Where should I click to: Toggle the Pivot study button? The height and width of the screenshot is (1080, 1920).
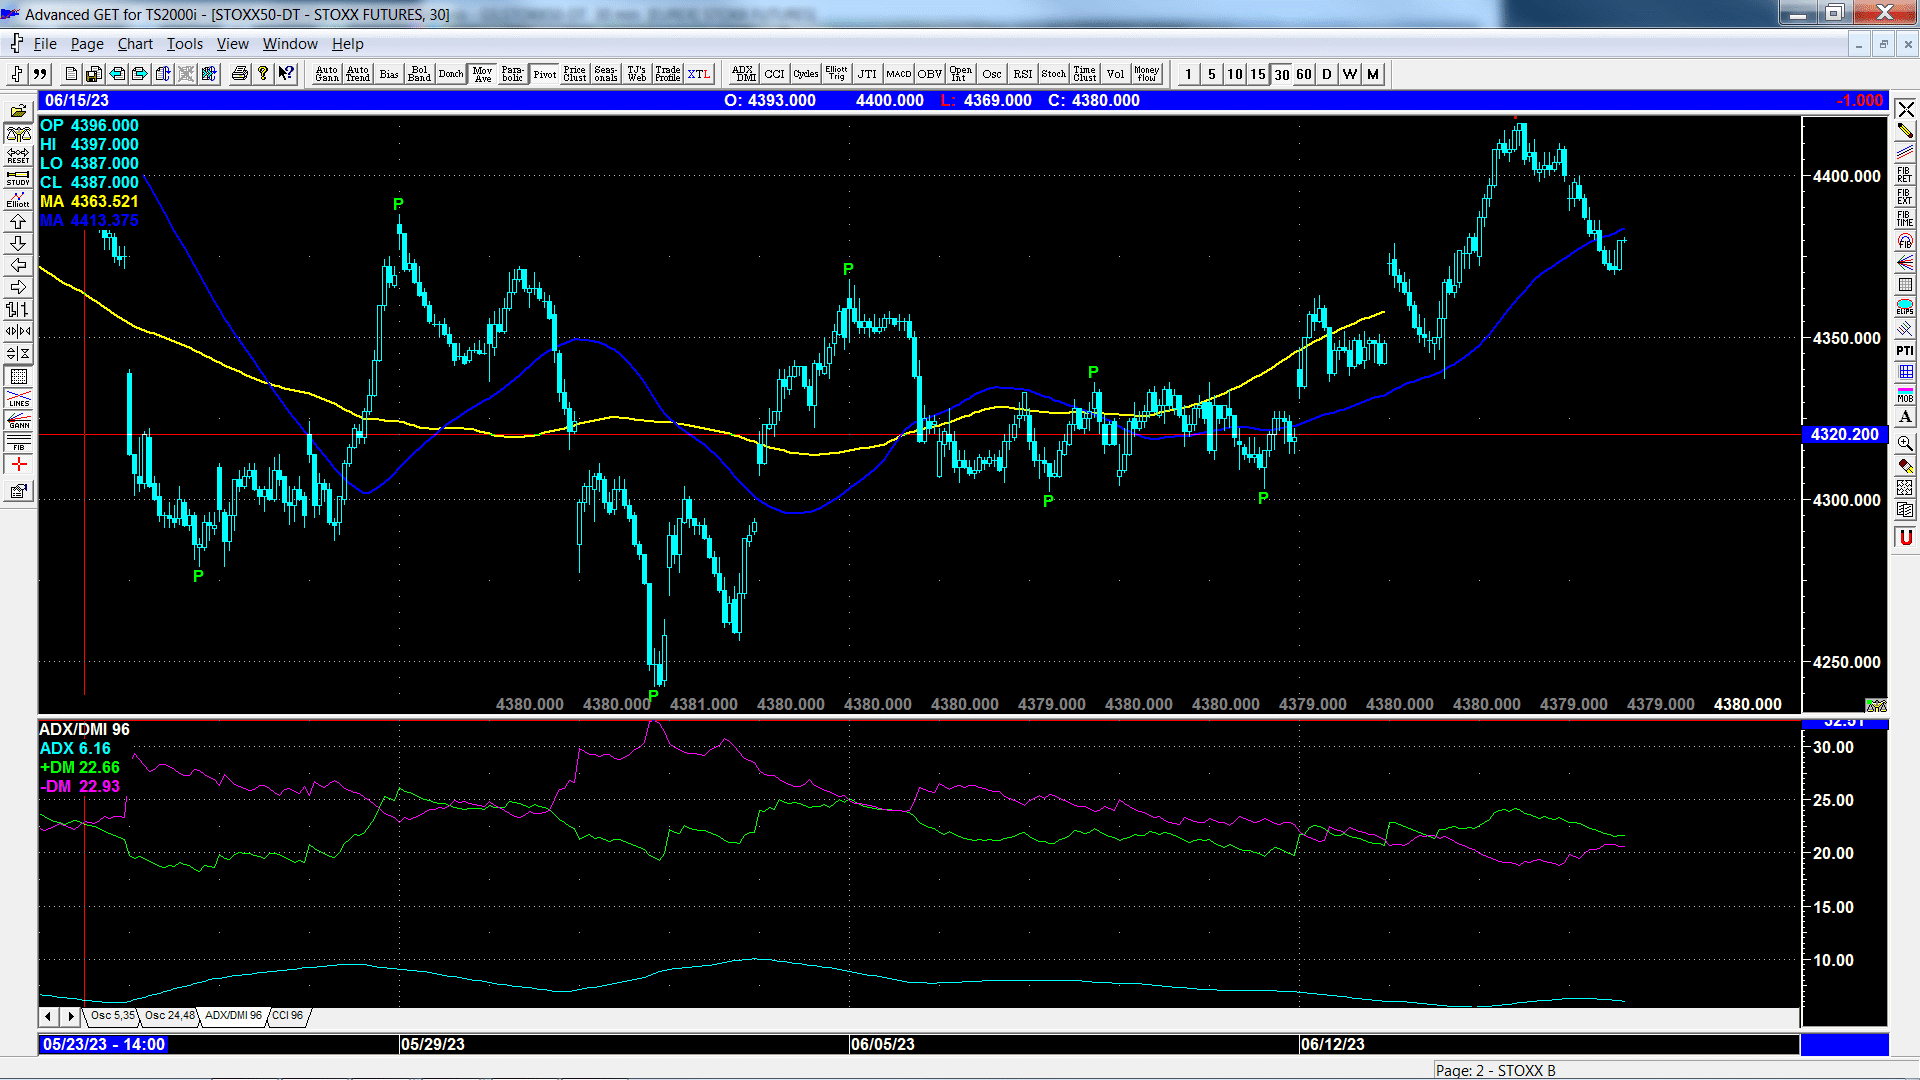(545, 74)
